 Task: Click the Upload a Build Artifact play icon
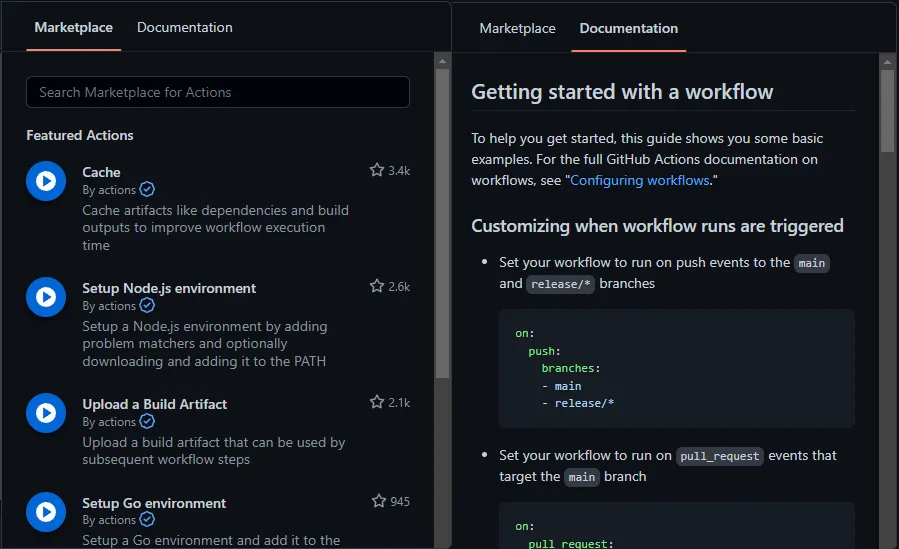[x=46, y=413]
